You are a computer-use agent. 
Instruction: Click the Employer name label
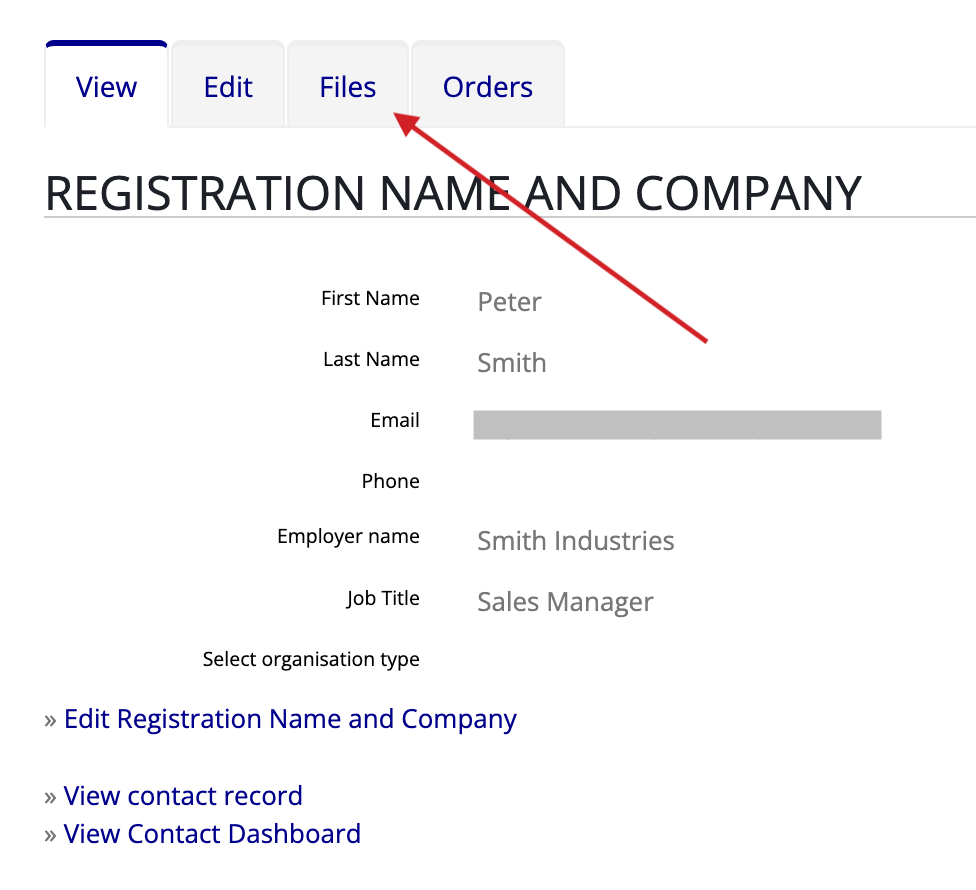tap(348, 536)
